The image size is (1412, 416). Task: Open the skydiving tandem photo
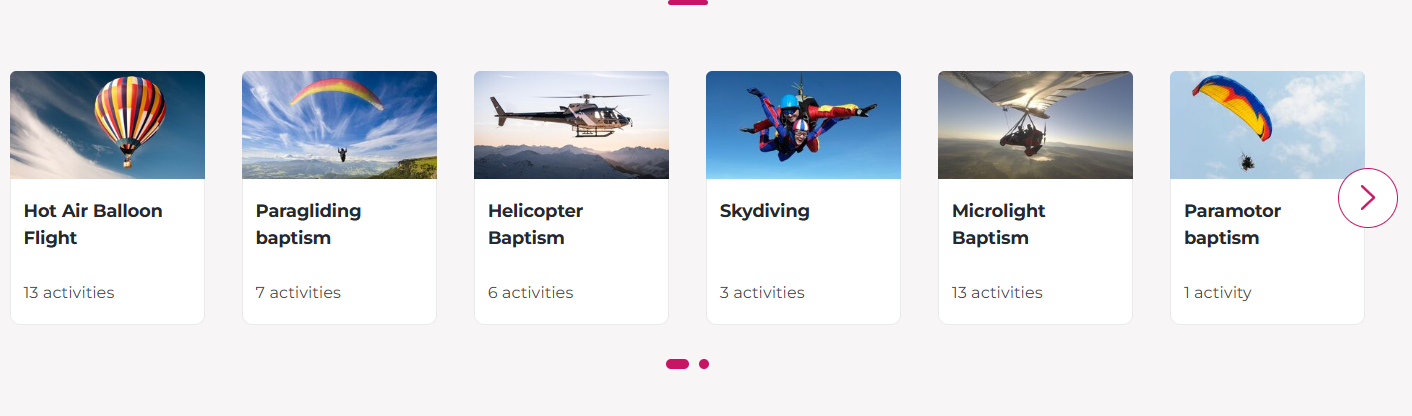[803, 125]
